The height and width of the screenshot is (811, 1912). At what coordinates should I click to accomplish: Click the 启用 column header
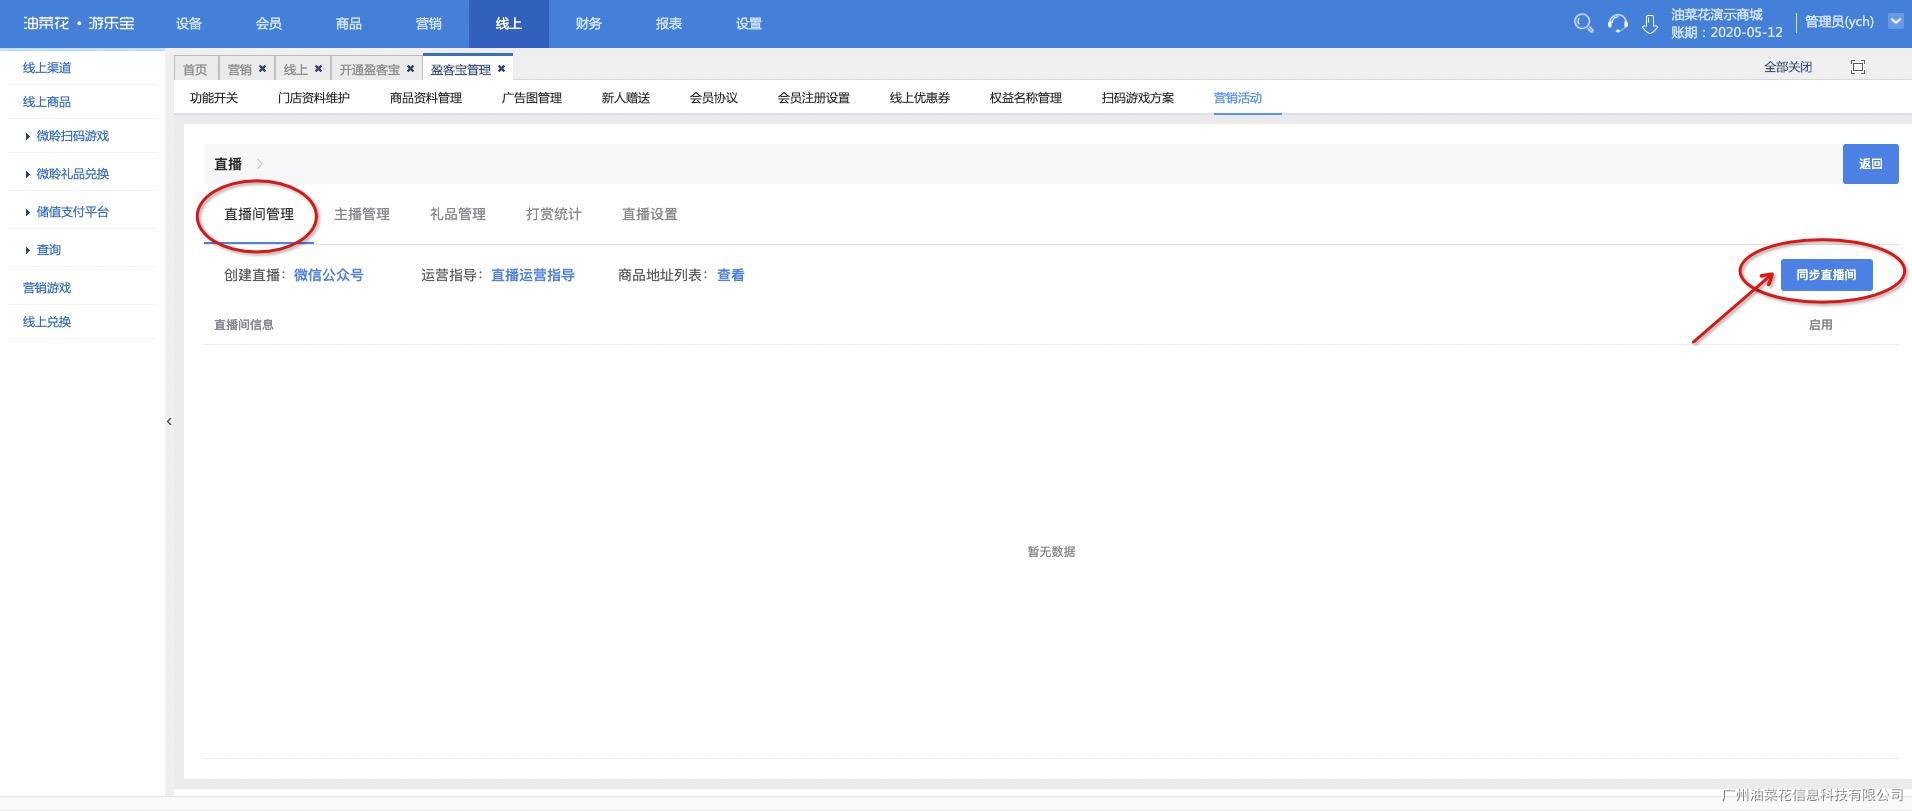pyautogui.click(x=1821, y=325)
